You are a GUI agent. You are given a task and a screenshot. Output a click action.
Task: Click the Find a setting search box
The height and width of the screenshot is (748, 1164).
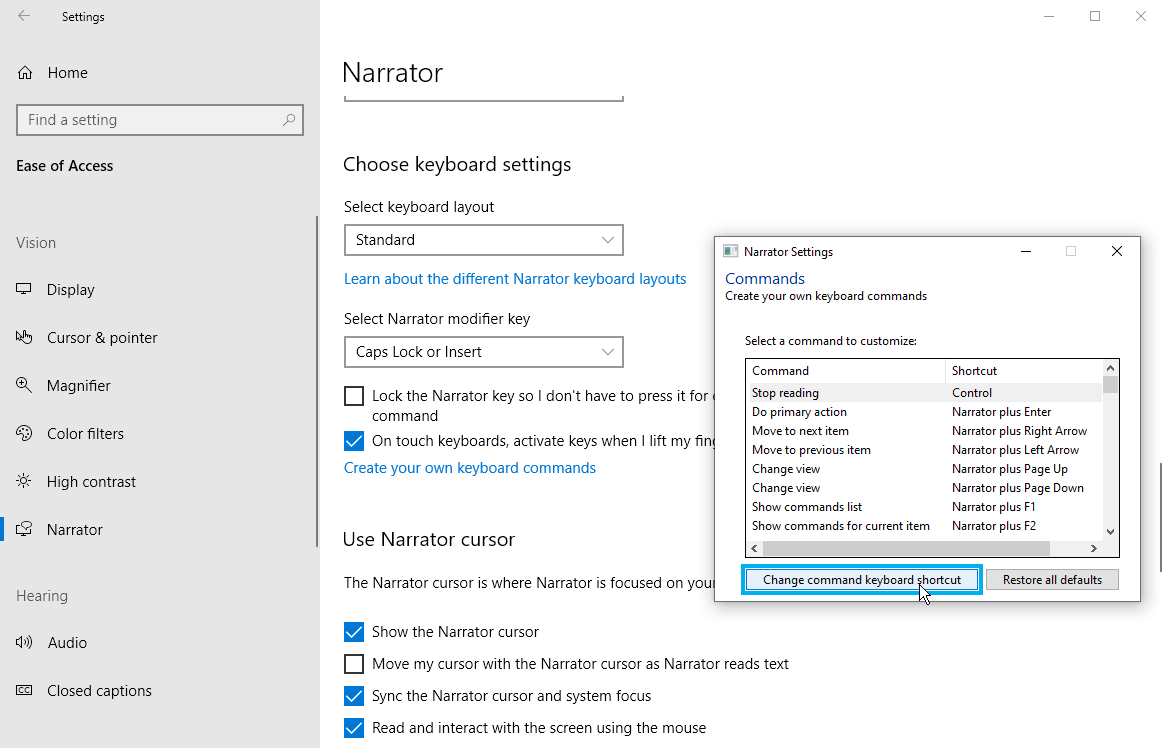(160, 119)
